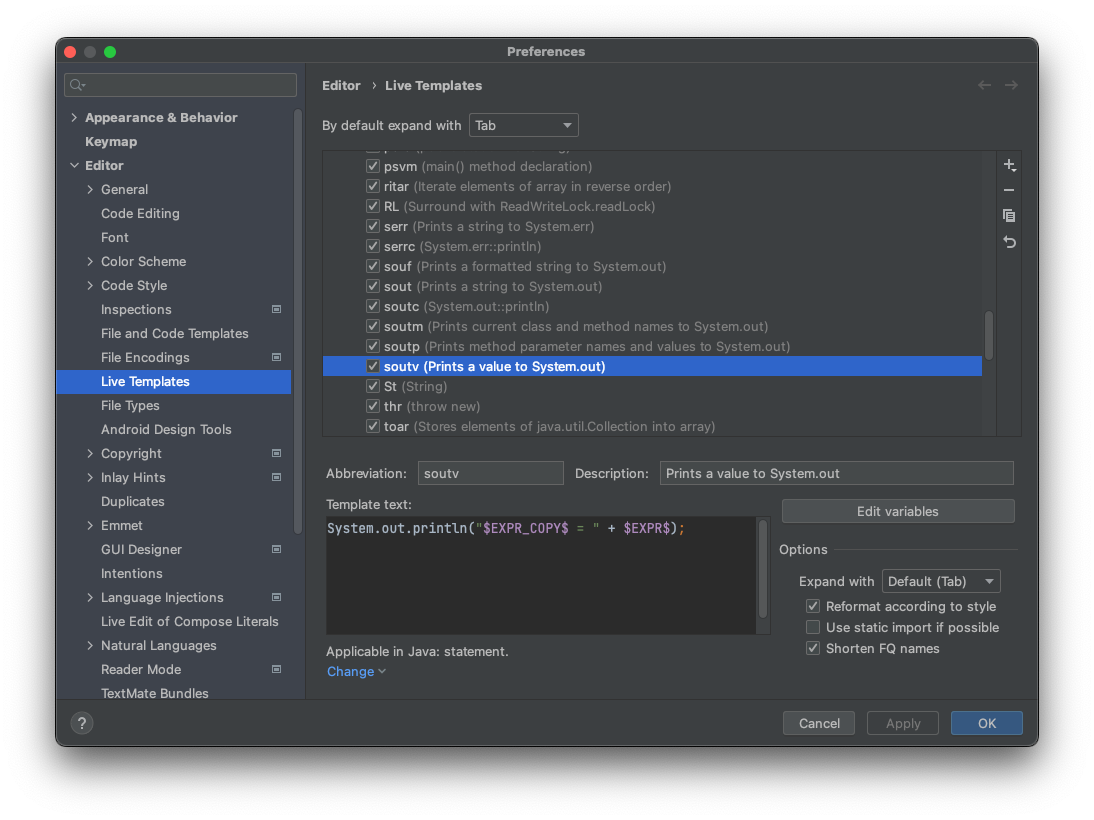The image size is (1094, 820).
Task: Click project-level icon beside Inlay Hints
Action: click(x=276, y=477)
